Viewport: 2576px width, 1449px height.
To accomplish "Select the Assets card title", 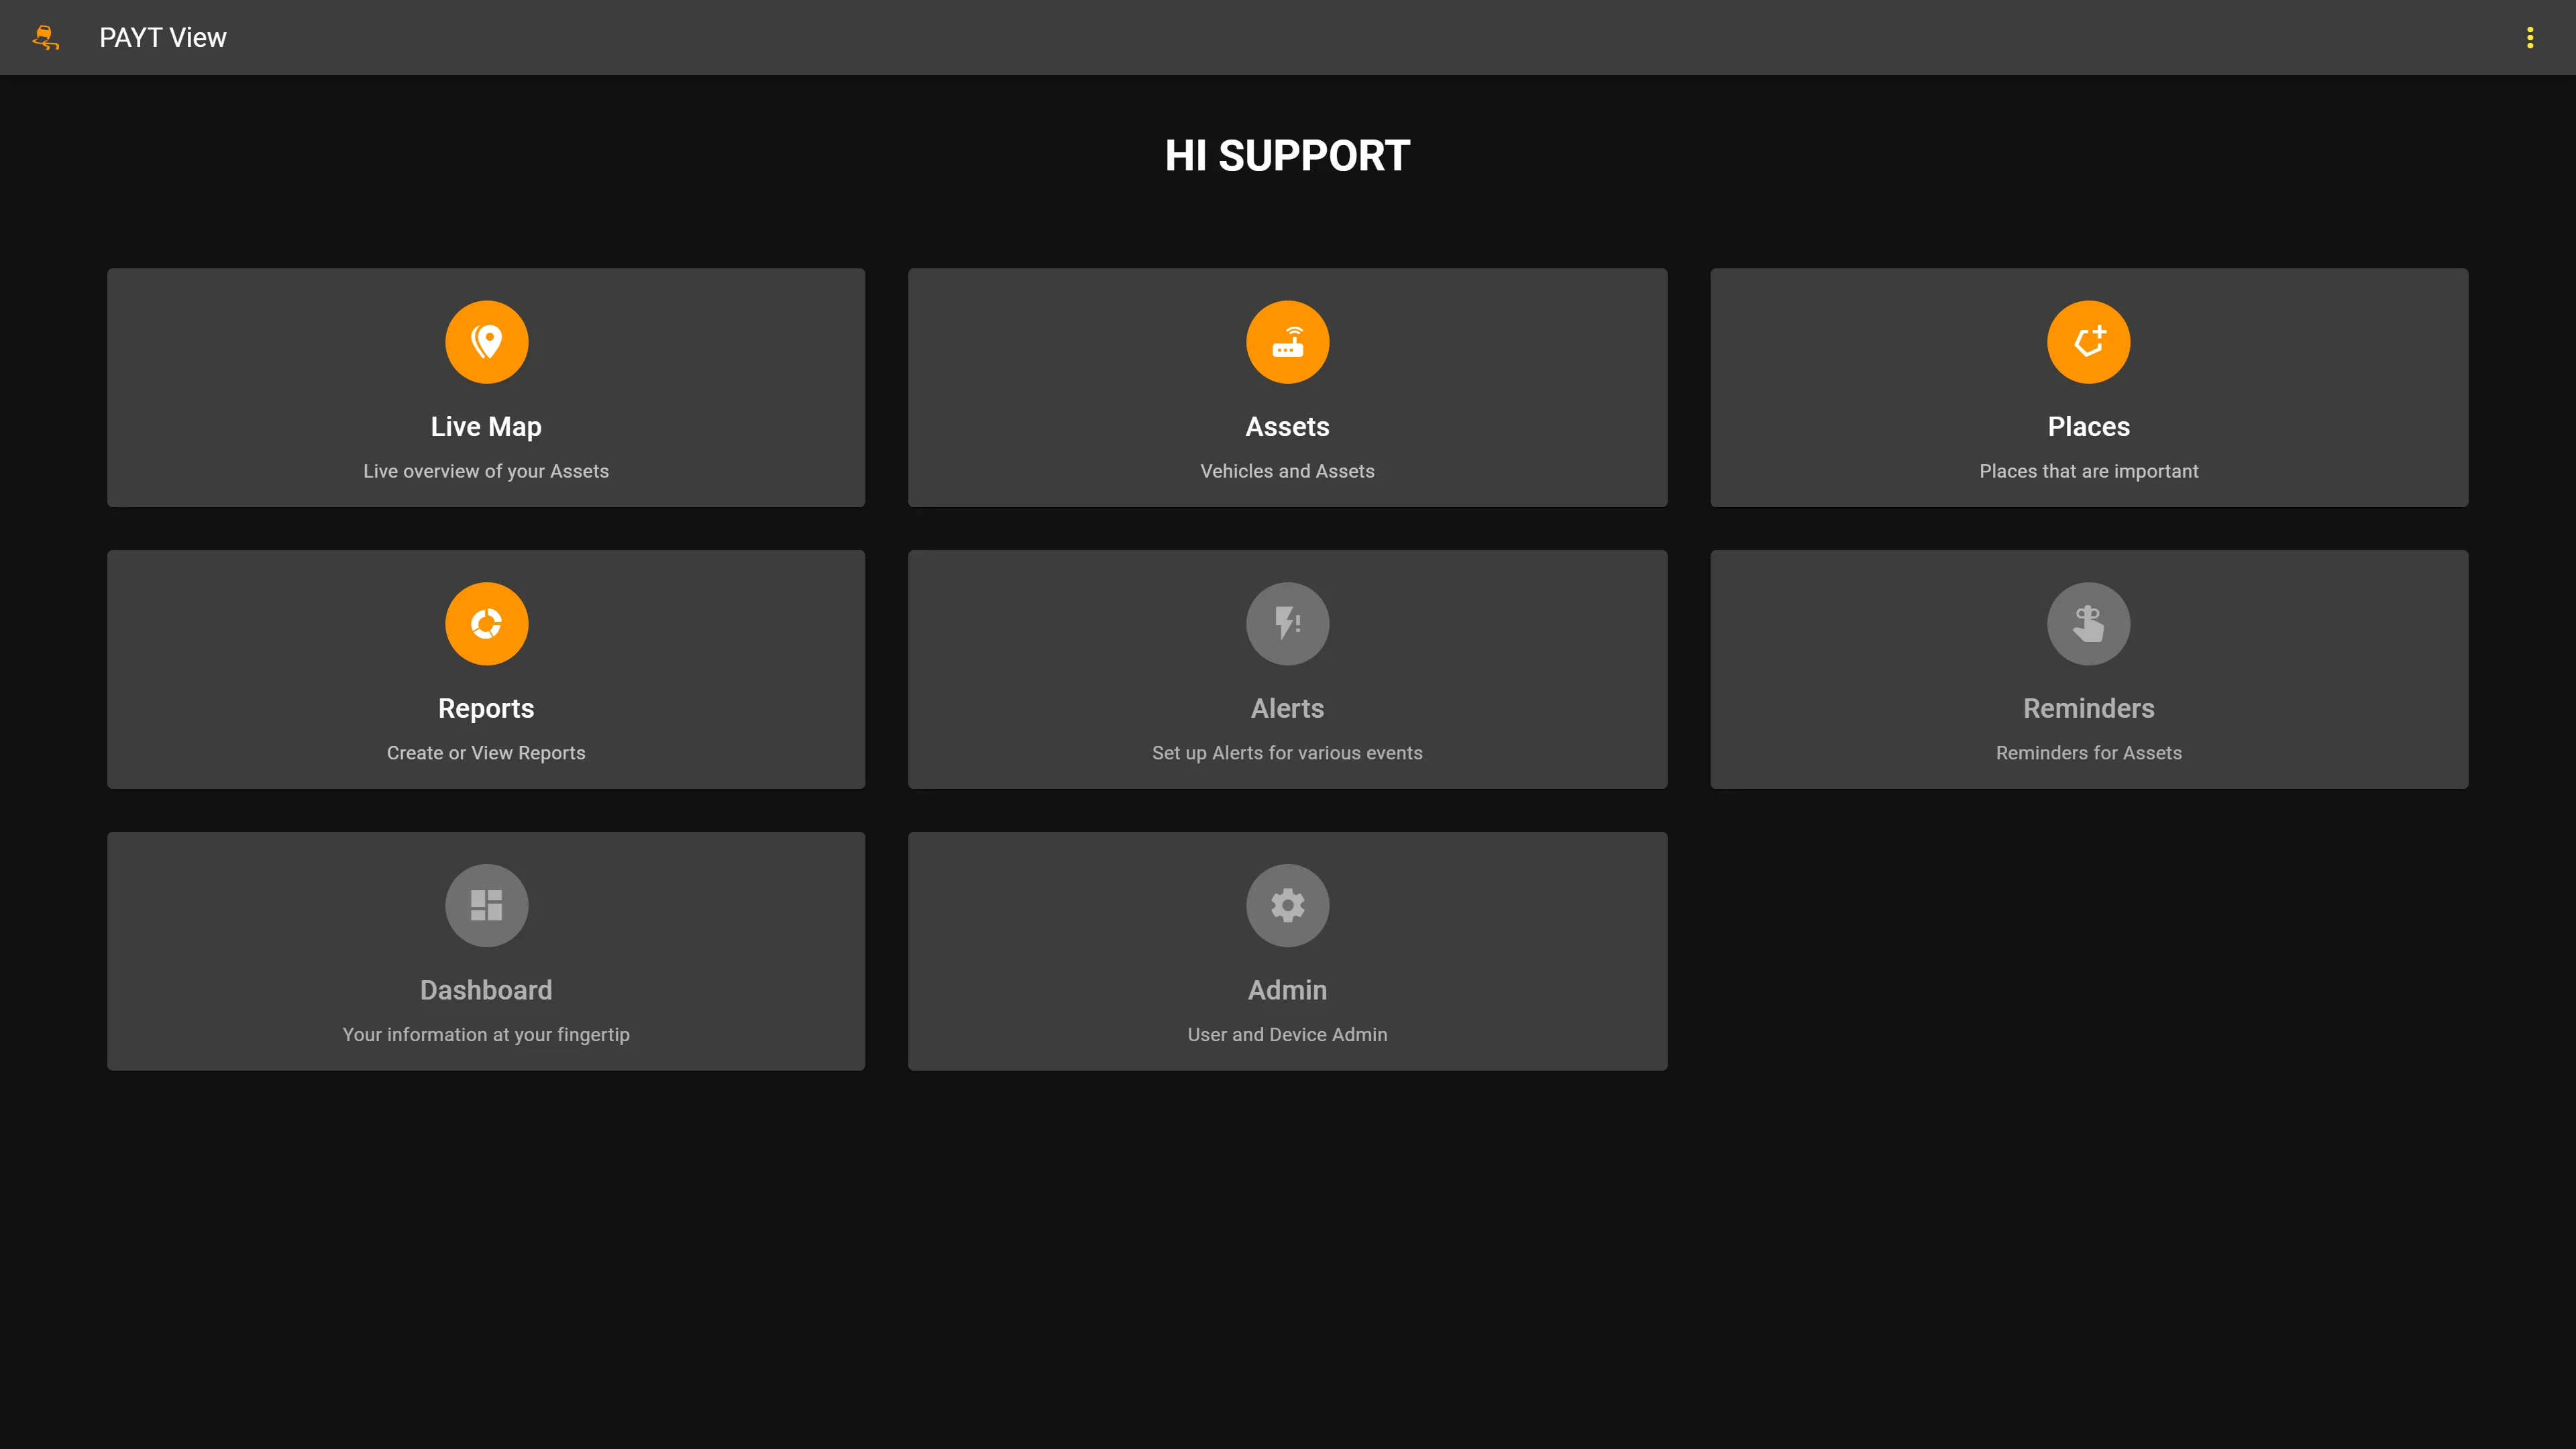I will (x=1287, y=427).
